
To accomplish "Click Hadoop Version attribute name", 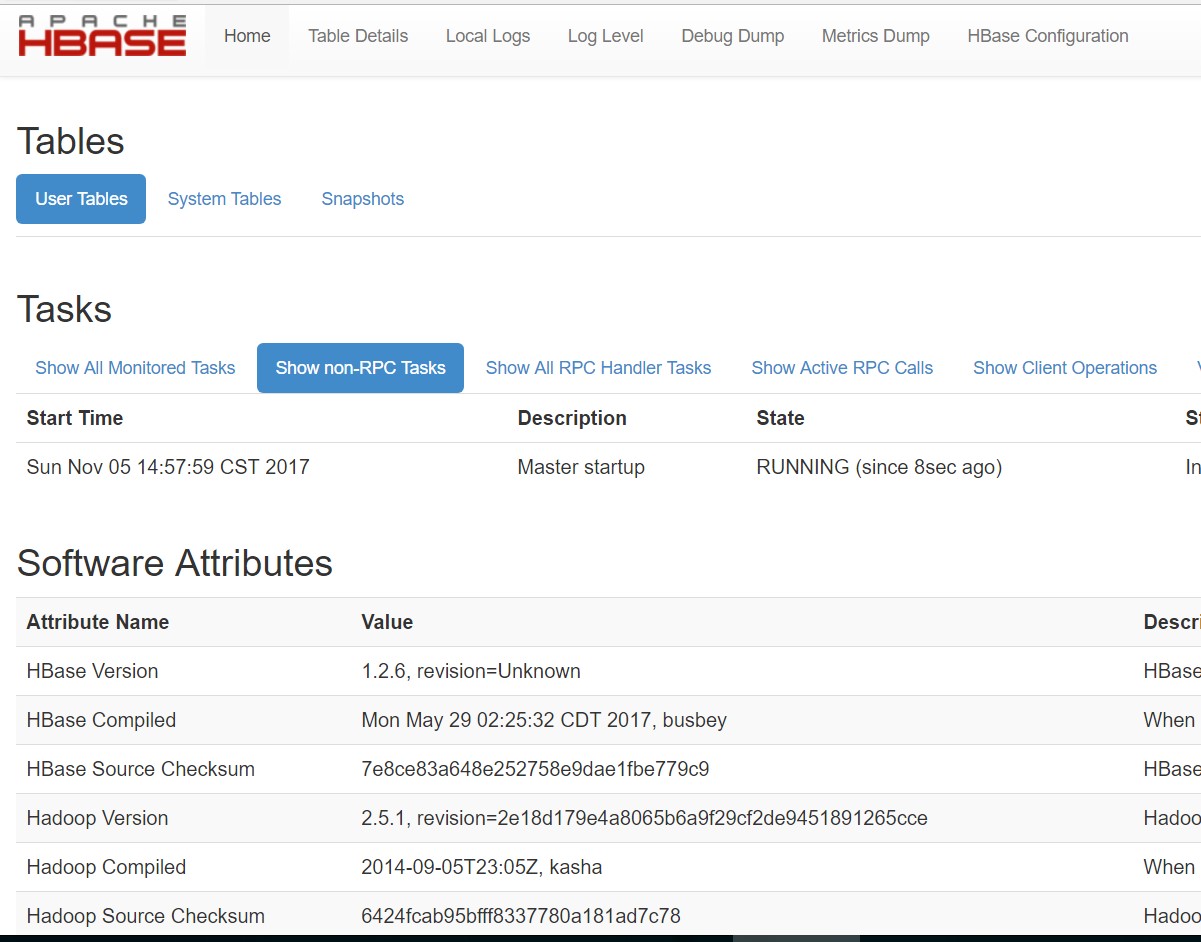I will pos(97,818).
